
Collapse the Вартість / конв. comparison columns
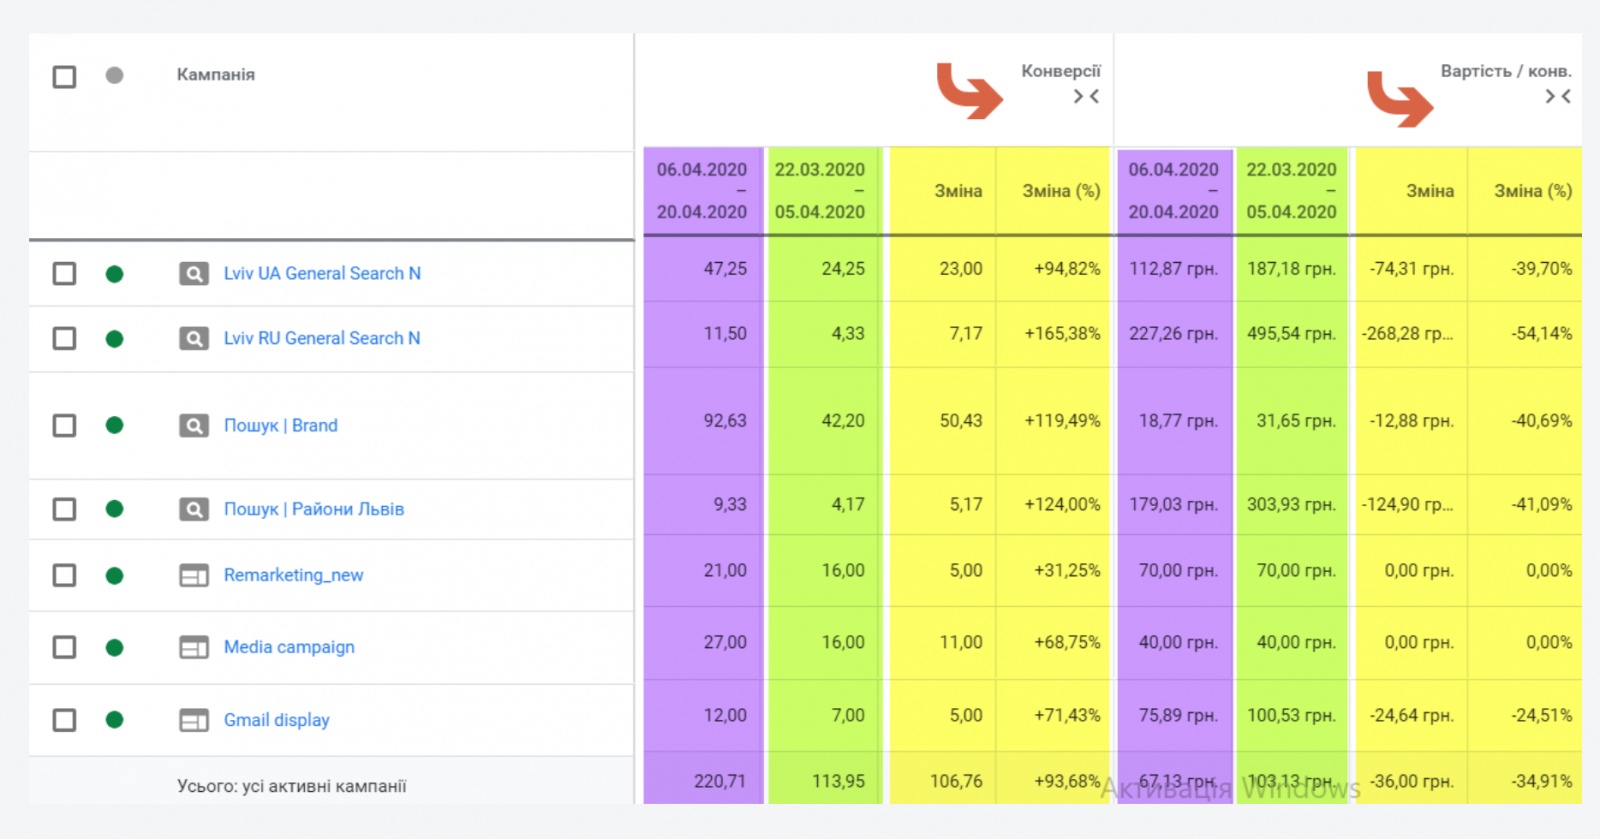(x=1557, y=97)
